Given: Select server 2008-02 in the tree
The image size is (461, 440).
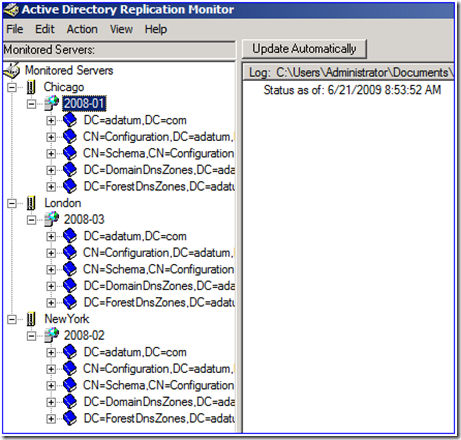Looking at the screenshot, I should point(84,335).
